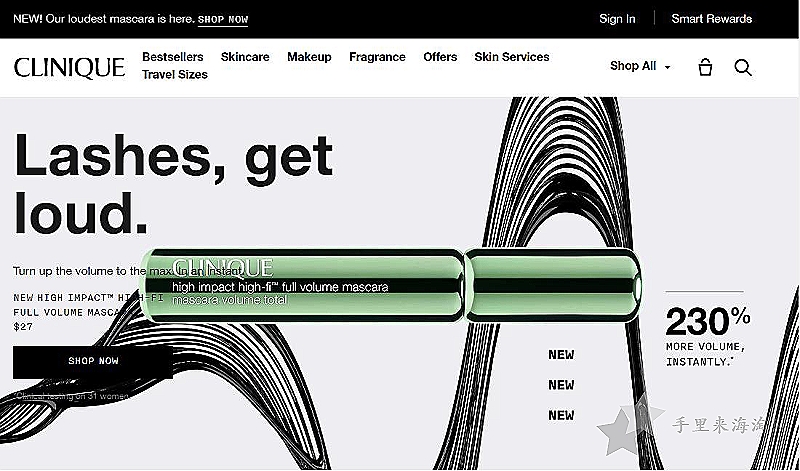Click SHOP NOW in the top banner
This screenshot has height=471, width=800.
[x=223, y=20]
